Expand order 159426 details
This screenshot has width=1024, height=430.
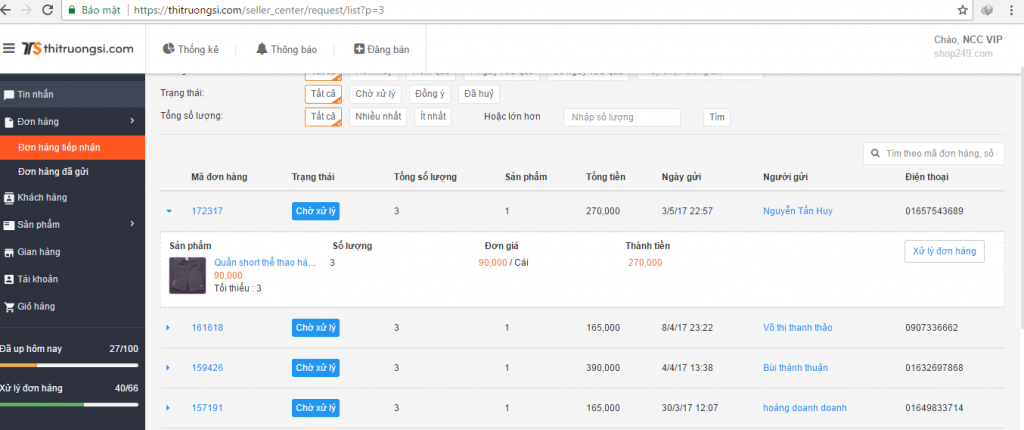point(168,368)
